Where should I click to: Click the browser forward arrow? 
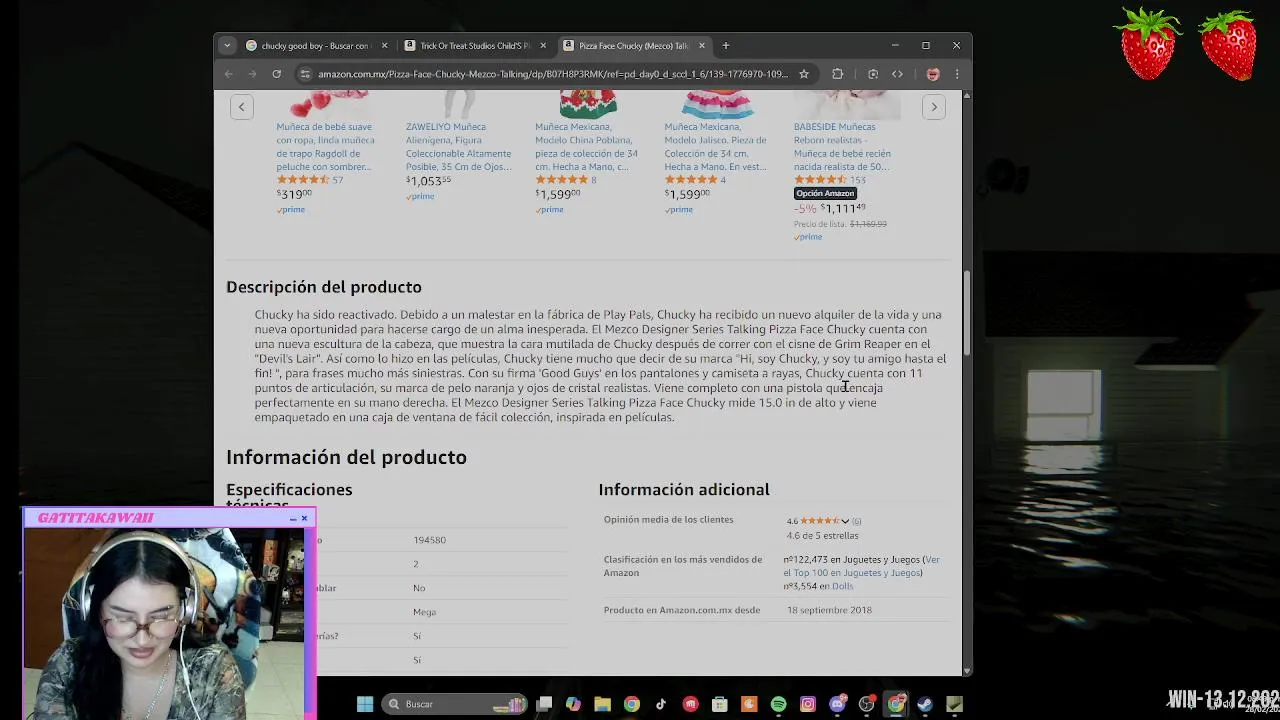(251, 74)
